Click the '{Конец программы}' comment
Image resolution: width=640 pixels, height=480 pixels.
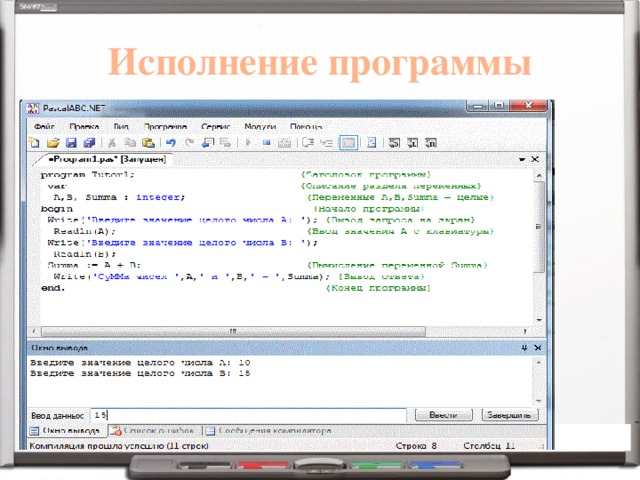click(378, 288)
